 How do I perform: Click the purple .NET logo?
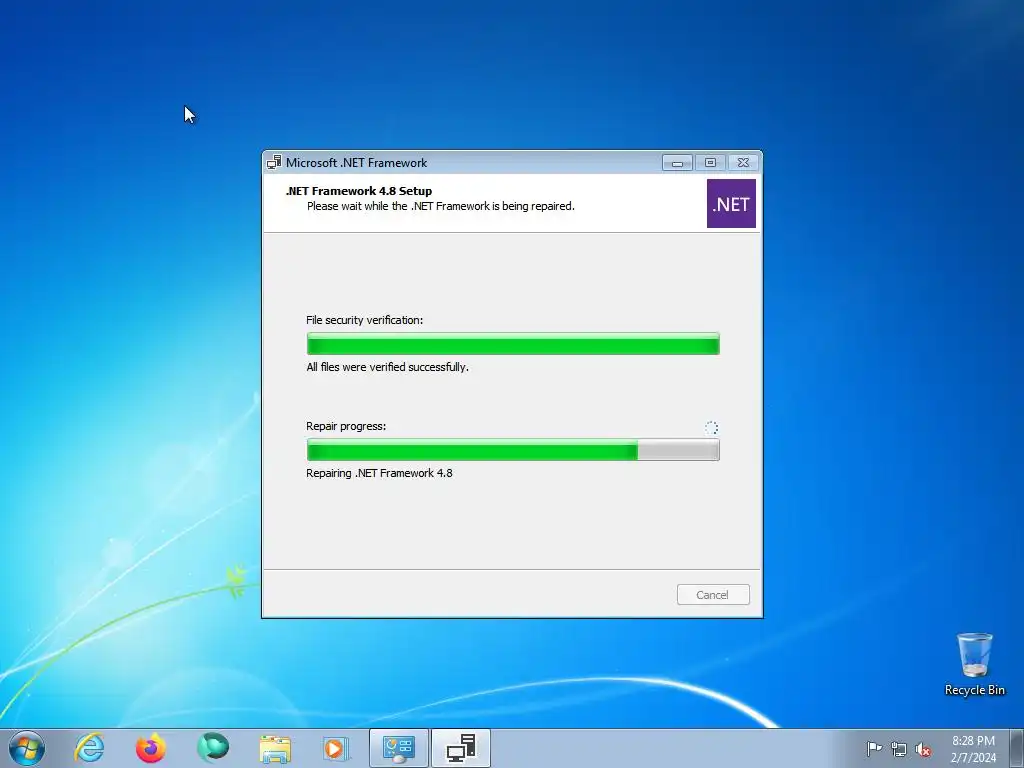pyautogui.click(x=731, y=204)
